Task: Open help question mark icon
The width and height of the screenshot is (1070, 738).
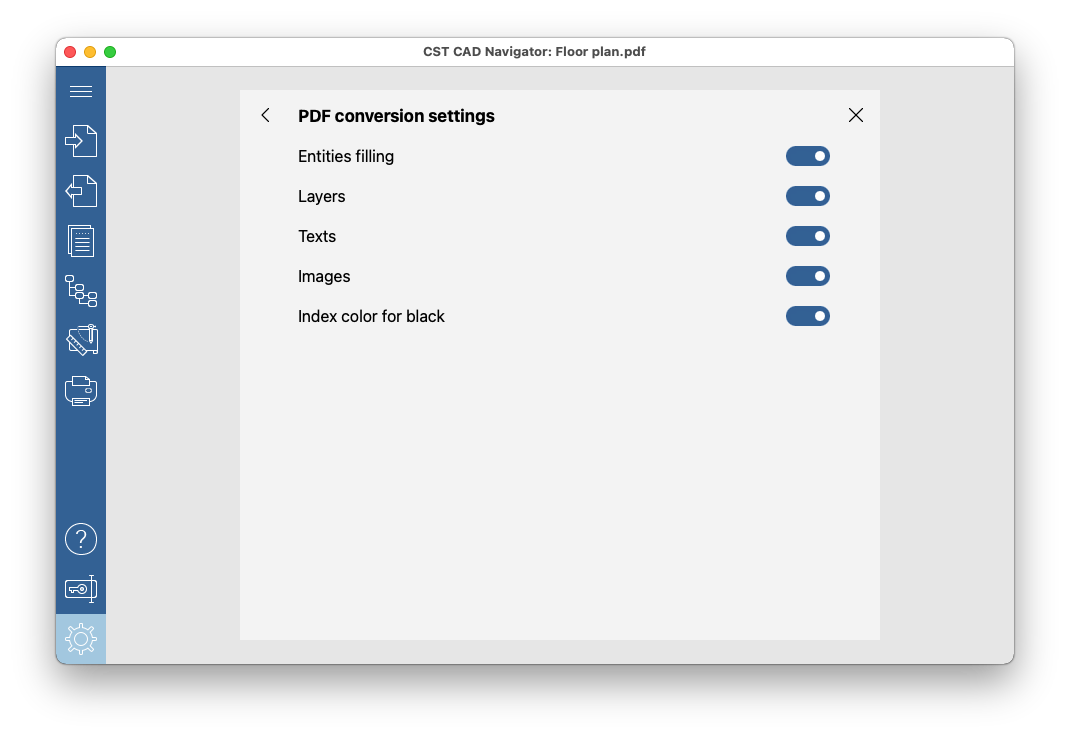Action: [x=81, y=539]
